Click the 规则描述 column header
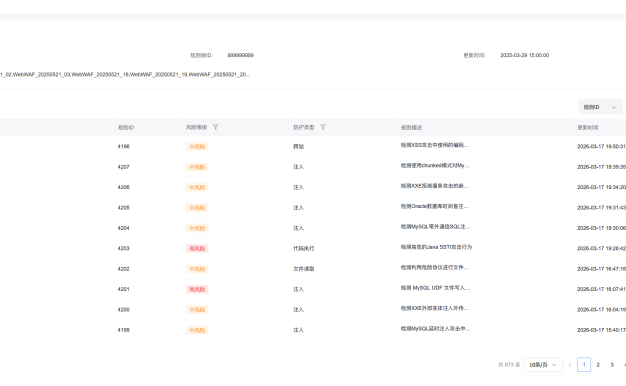This screenshot has width=626, height=386. click(x=411, y=128)
